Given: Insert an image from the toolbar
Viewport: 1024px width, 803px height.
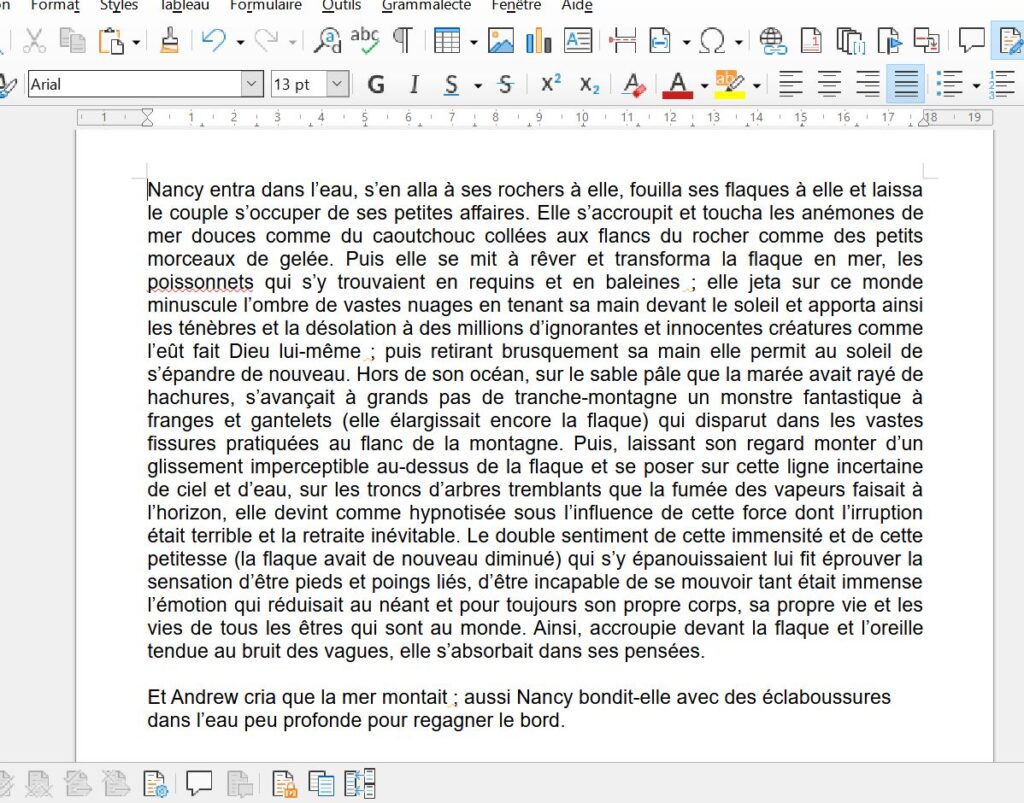Looking at the screenshot, I should (501, 41).
